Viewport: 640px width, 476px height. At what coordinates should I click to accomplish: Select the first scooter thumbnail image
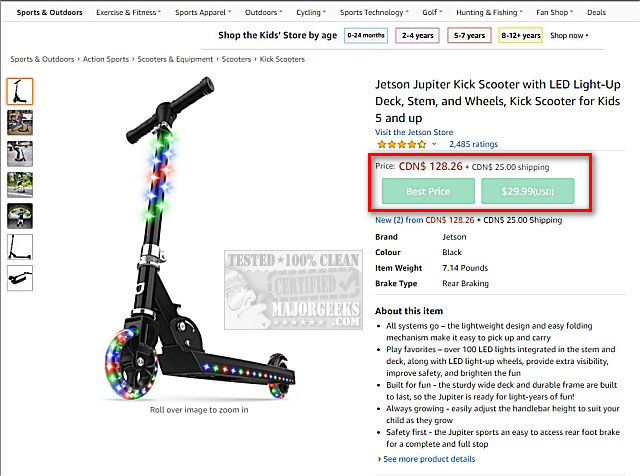pyautogui.click(x=20, y=91)
